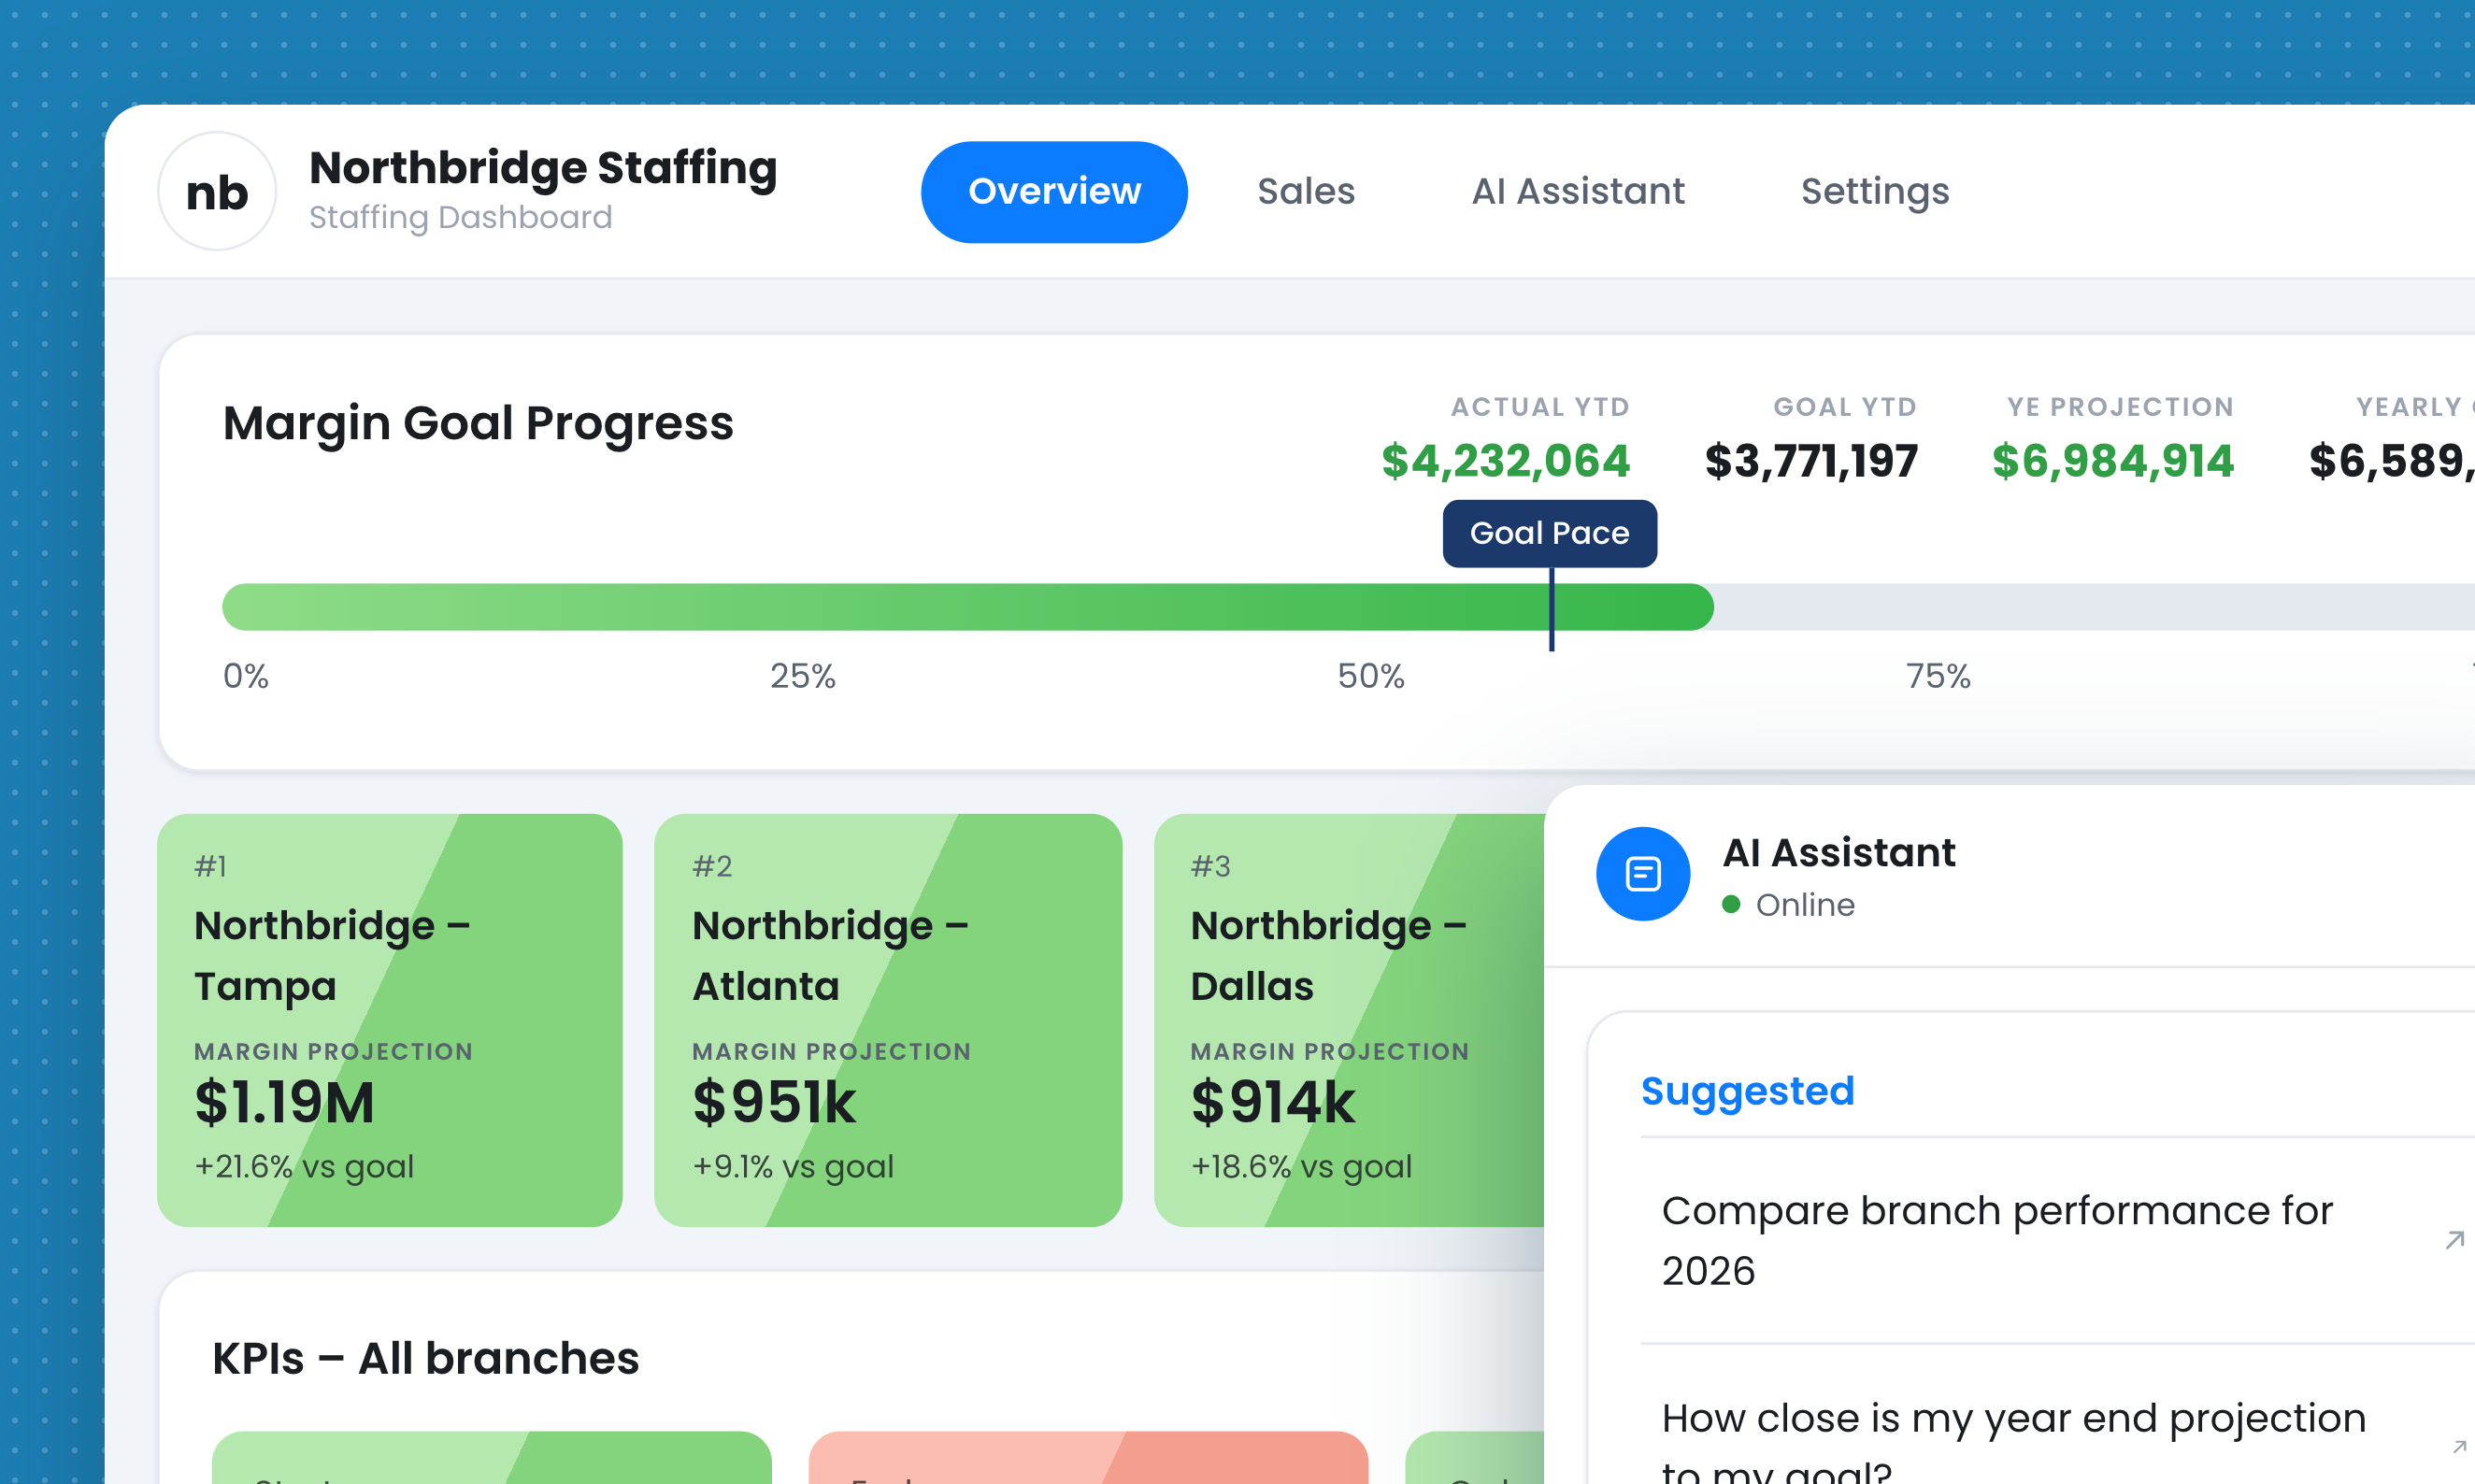This screenshot has height=1484, width=2475.
Task: Click the KPIs – All branches heading
Action: click(425, 1358)
